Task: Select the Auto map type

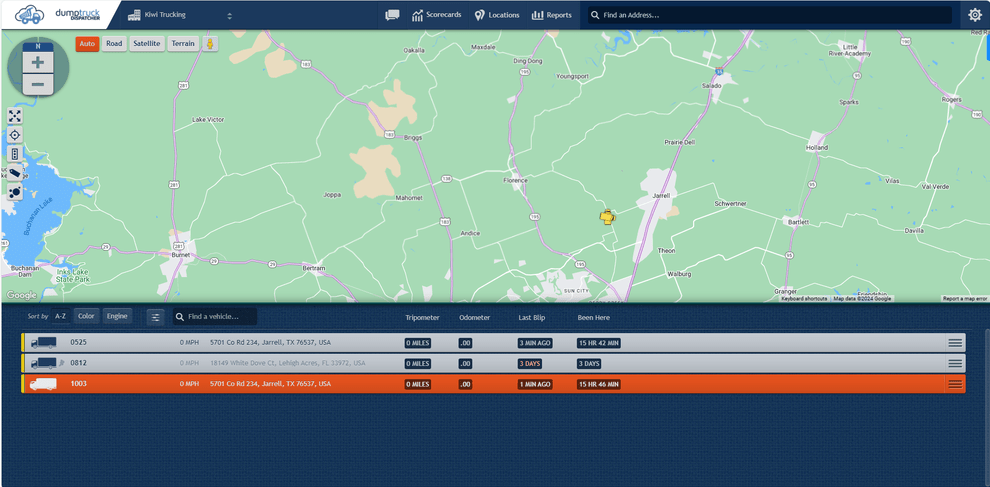Action: click(87, 44)
